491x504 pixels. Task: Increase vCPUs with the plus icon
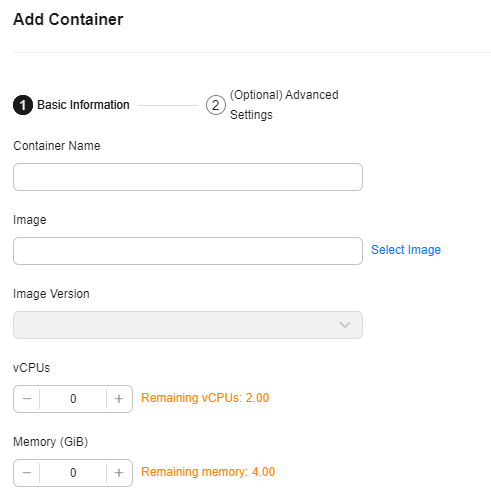[119, 399]
